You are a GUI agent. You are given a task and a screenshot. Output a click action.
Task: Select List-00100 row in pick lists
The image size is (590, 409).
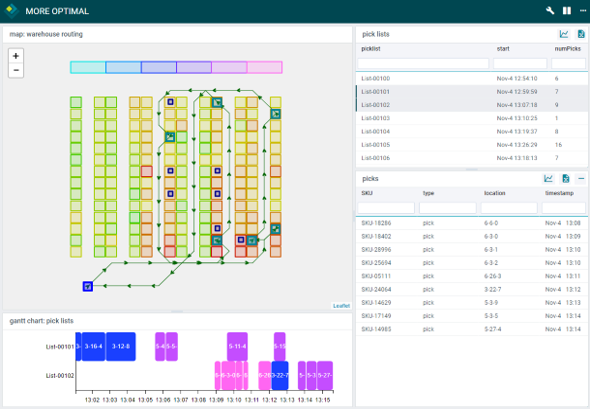click(471, 79)
